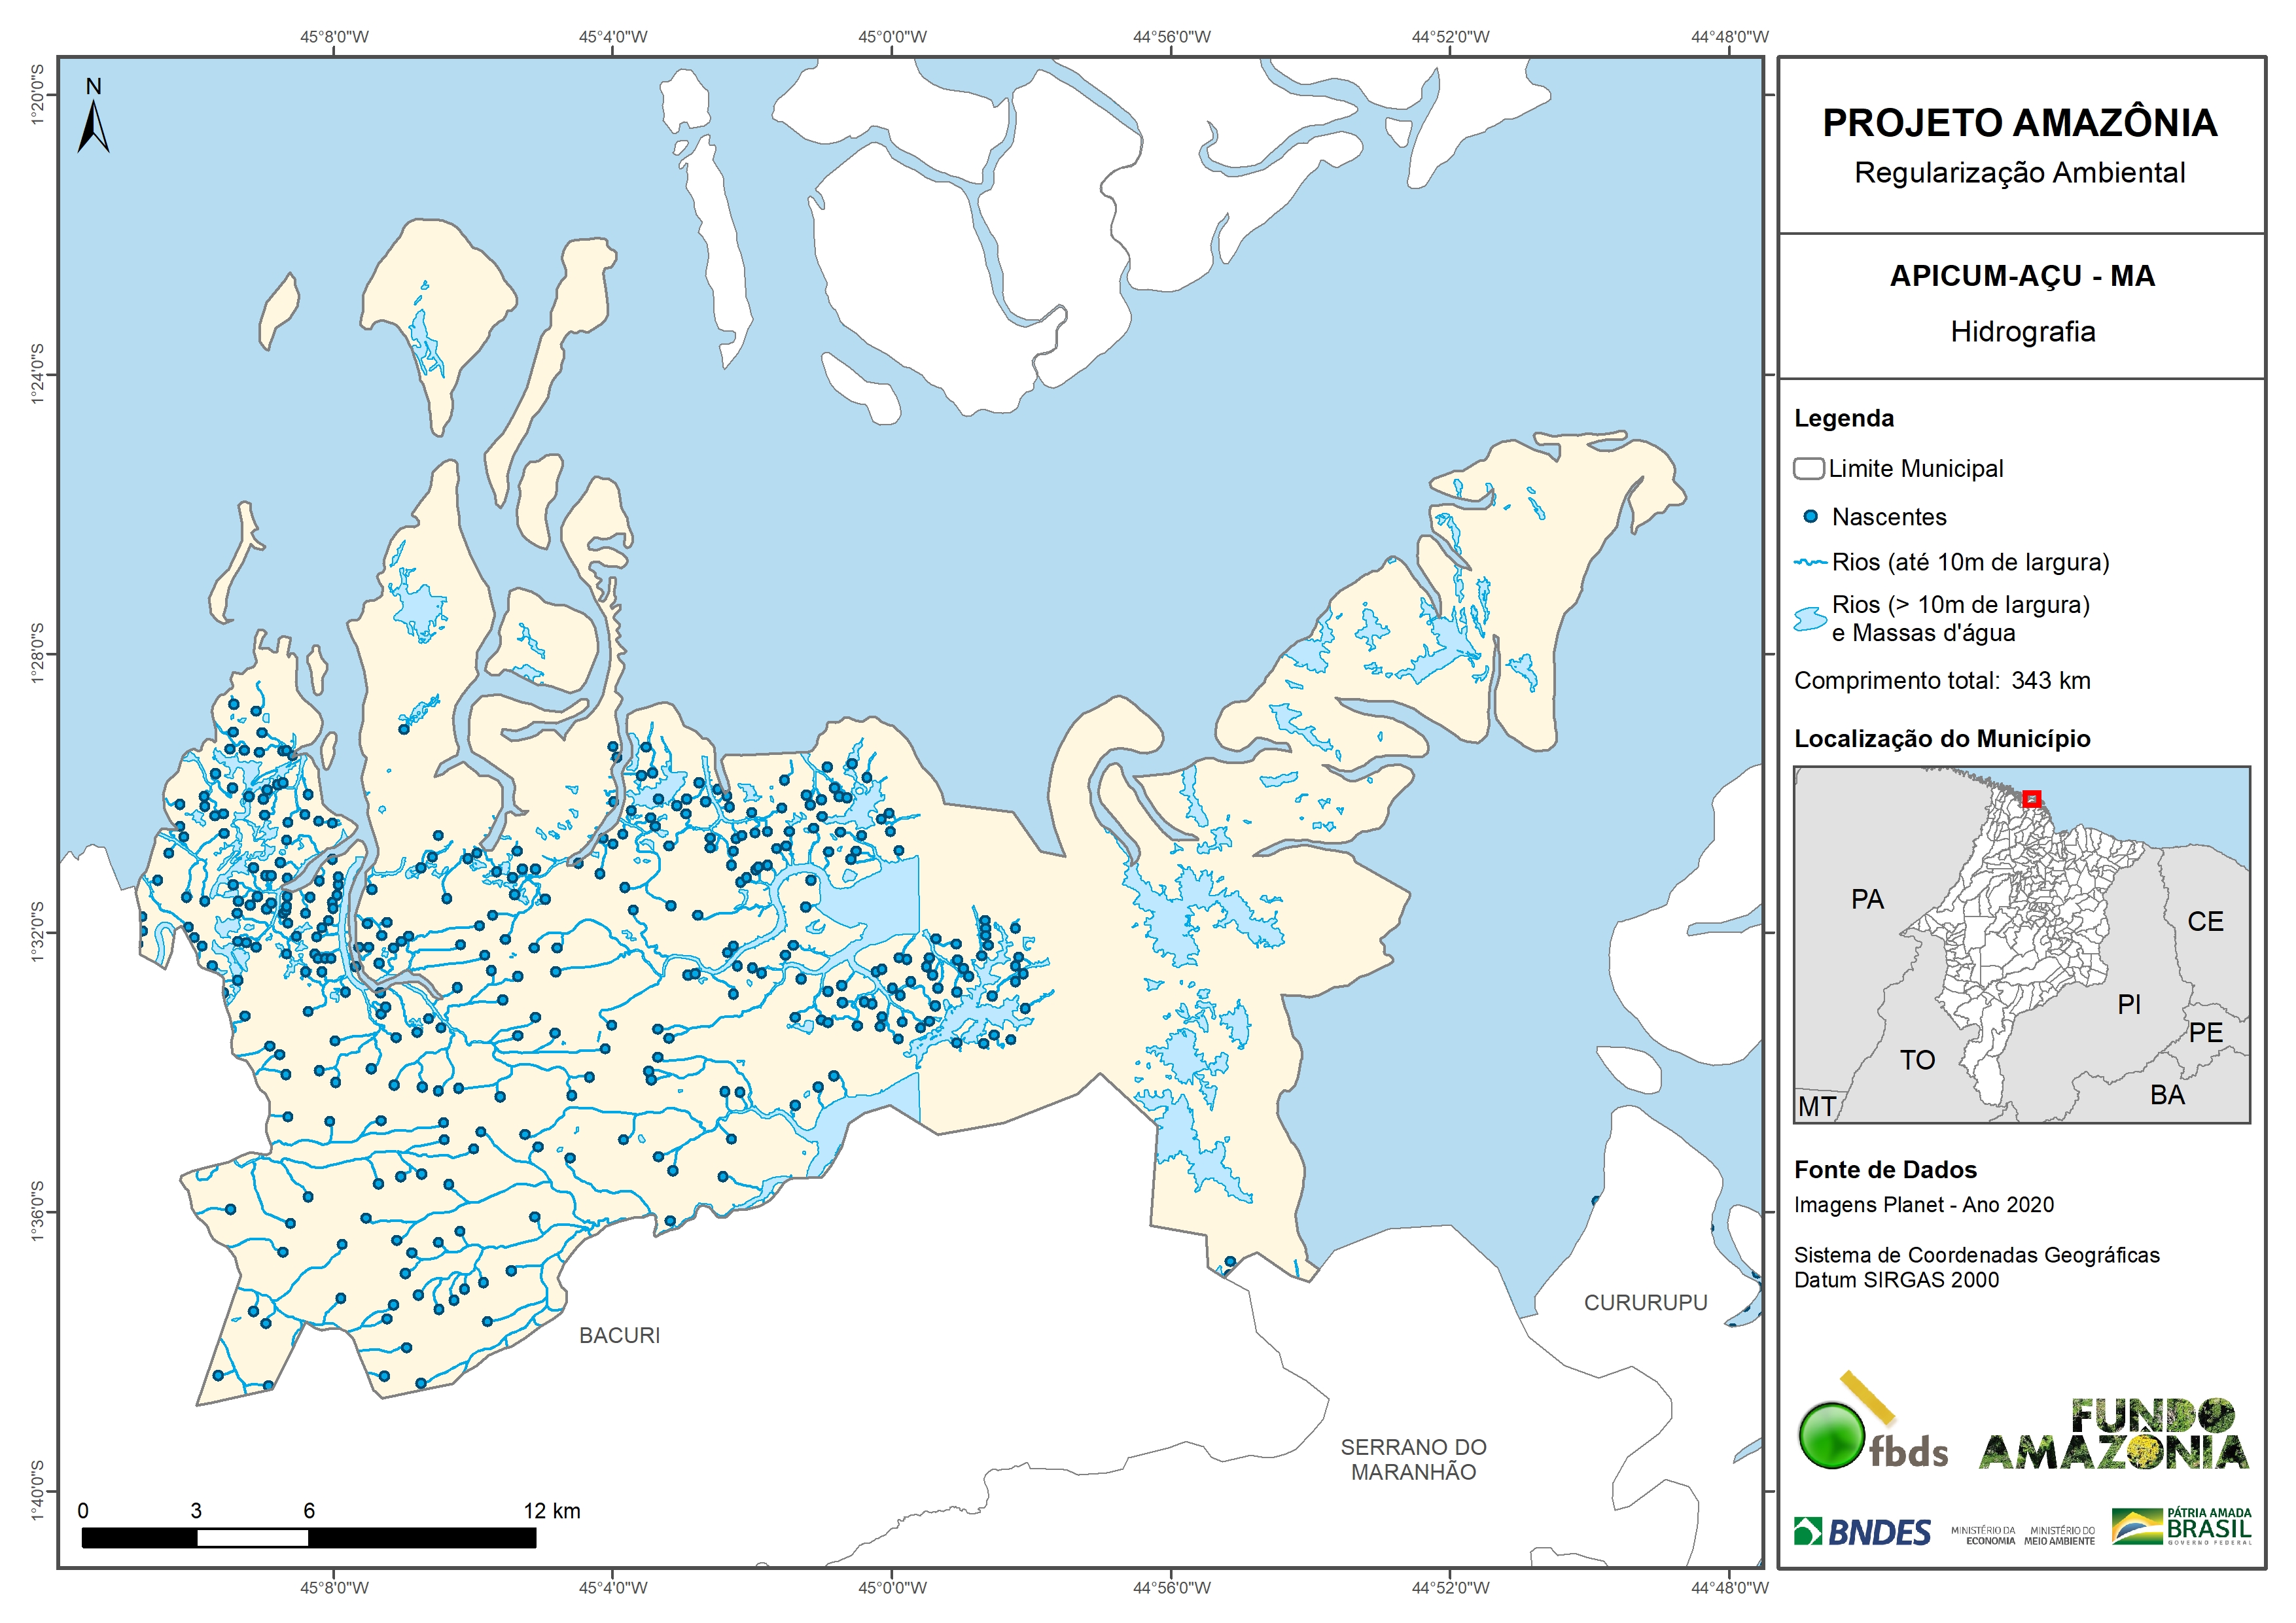Click the red location marker in inset map

click(2031, 798)
